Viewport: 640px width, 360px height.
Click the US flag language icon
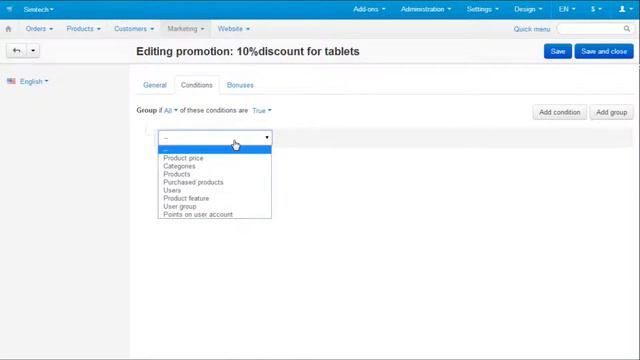11,81
